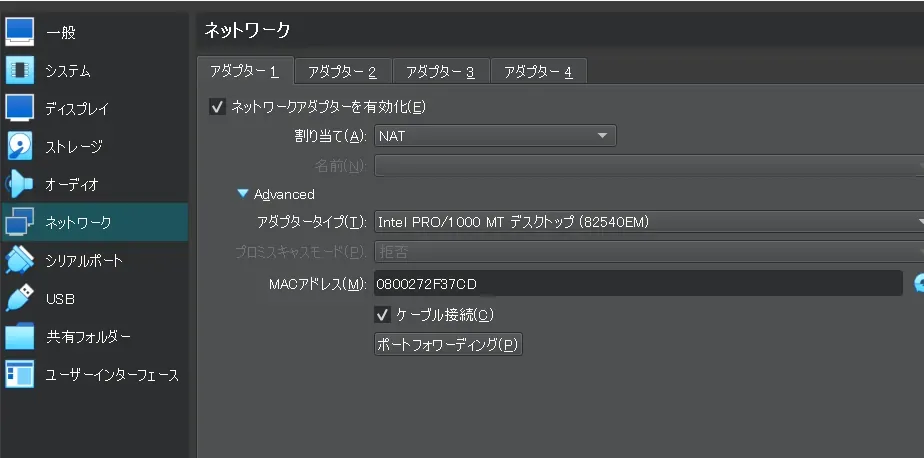Viewport: 924px width, 458px height.
Task: Toggle ネットワークアダプターを有効化 checkbox
Action: click(x=217, y=107)
